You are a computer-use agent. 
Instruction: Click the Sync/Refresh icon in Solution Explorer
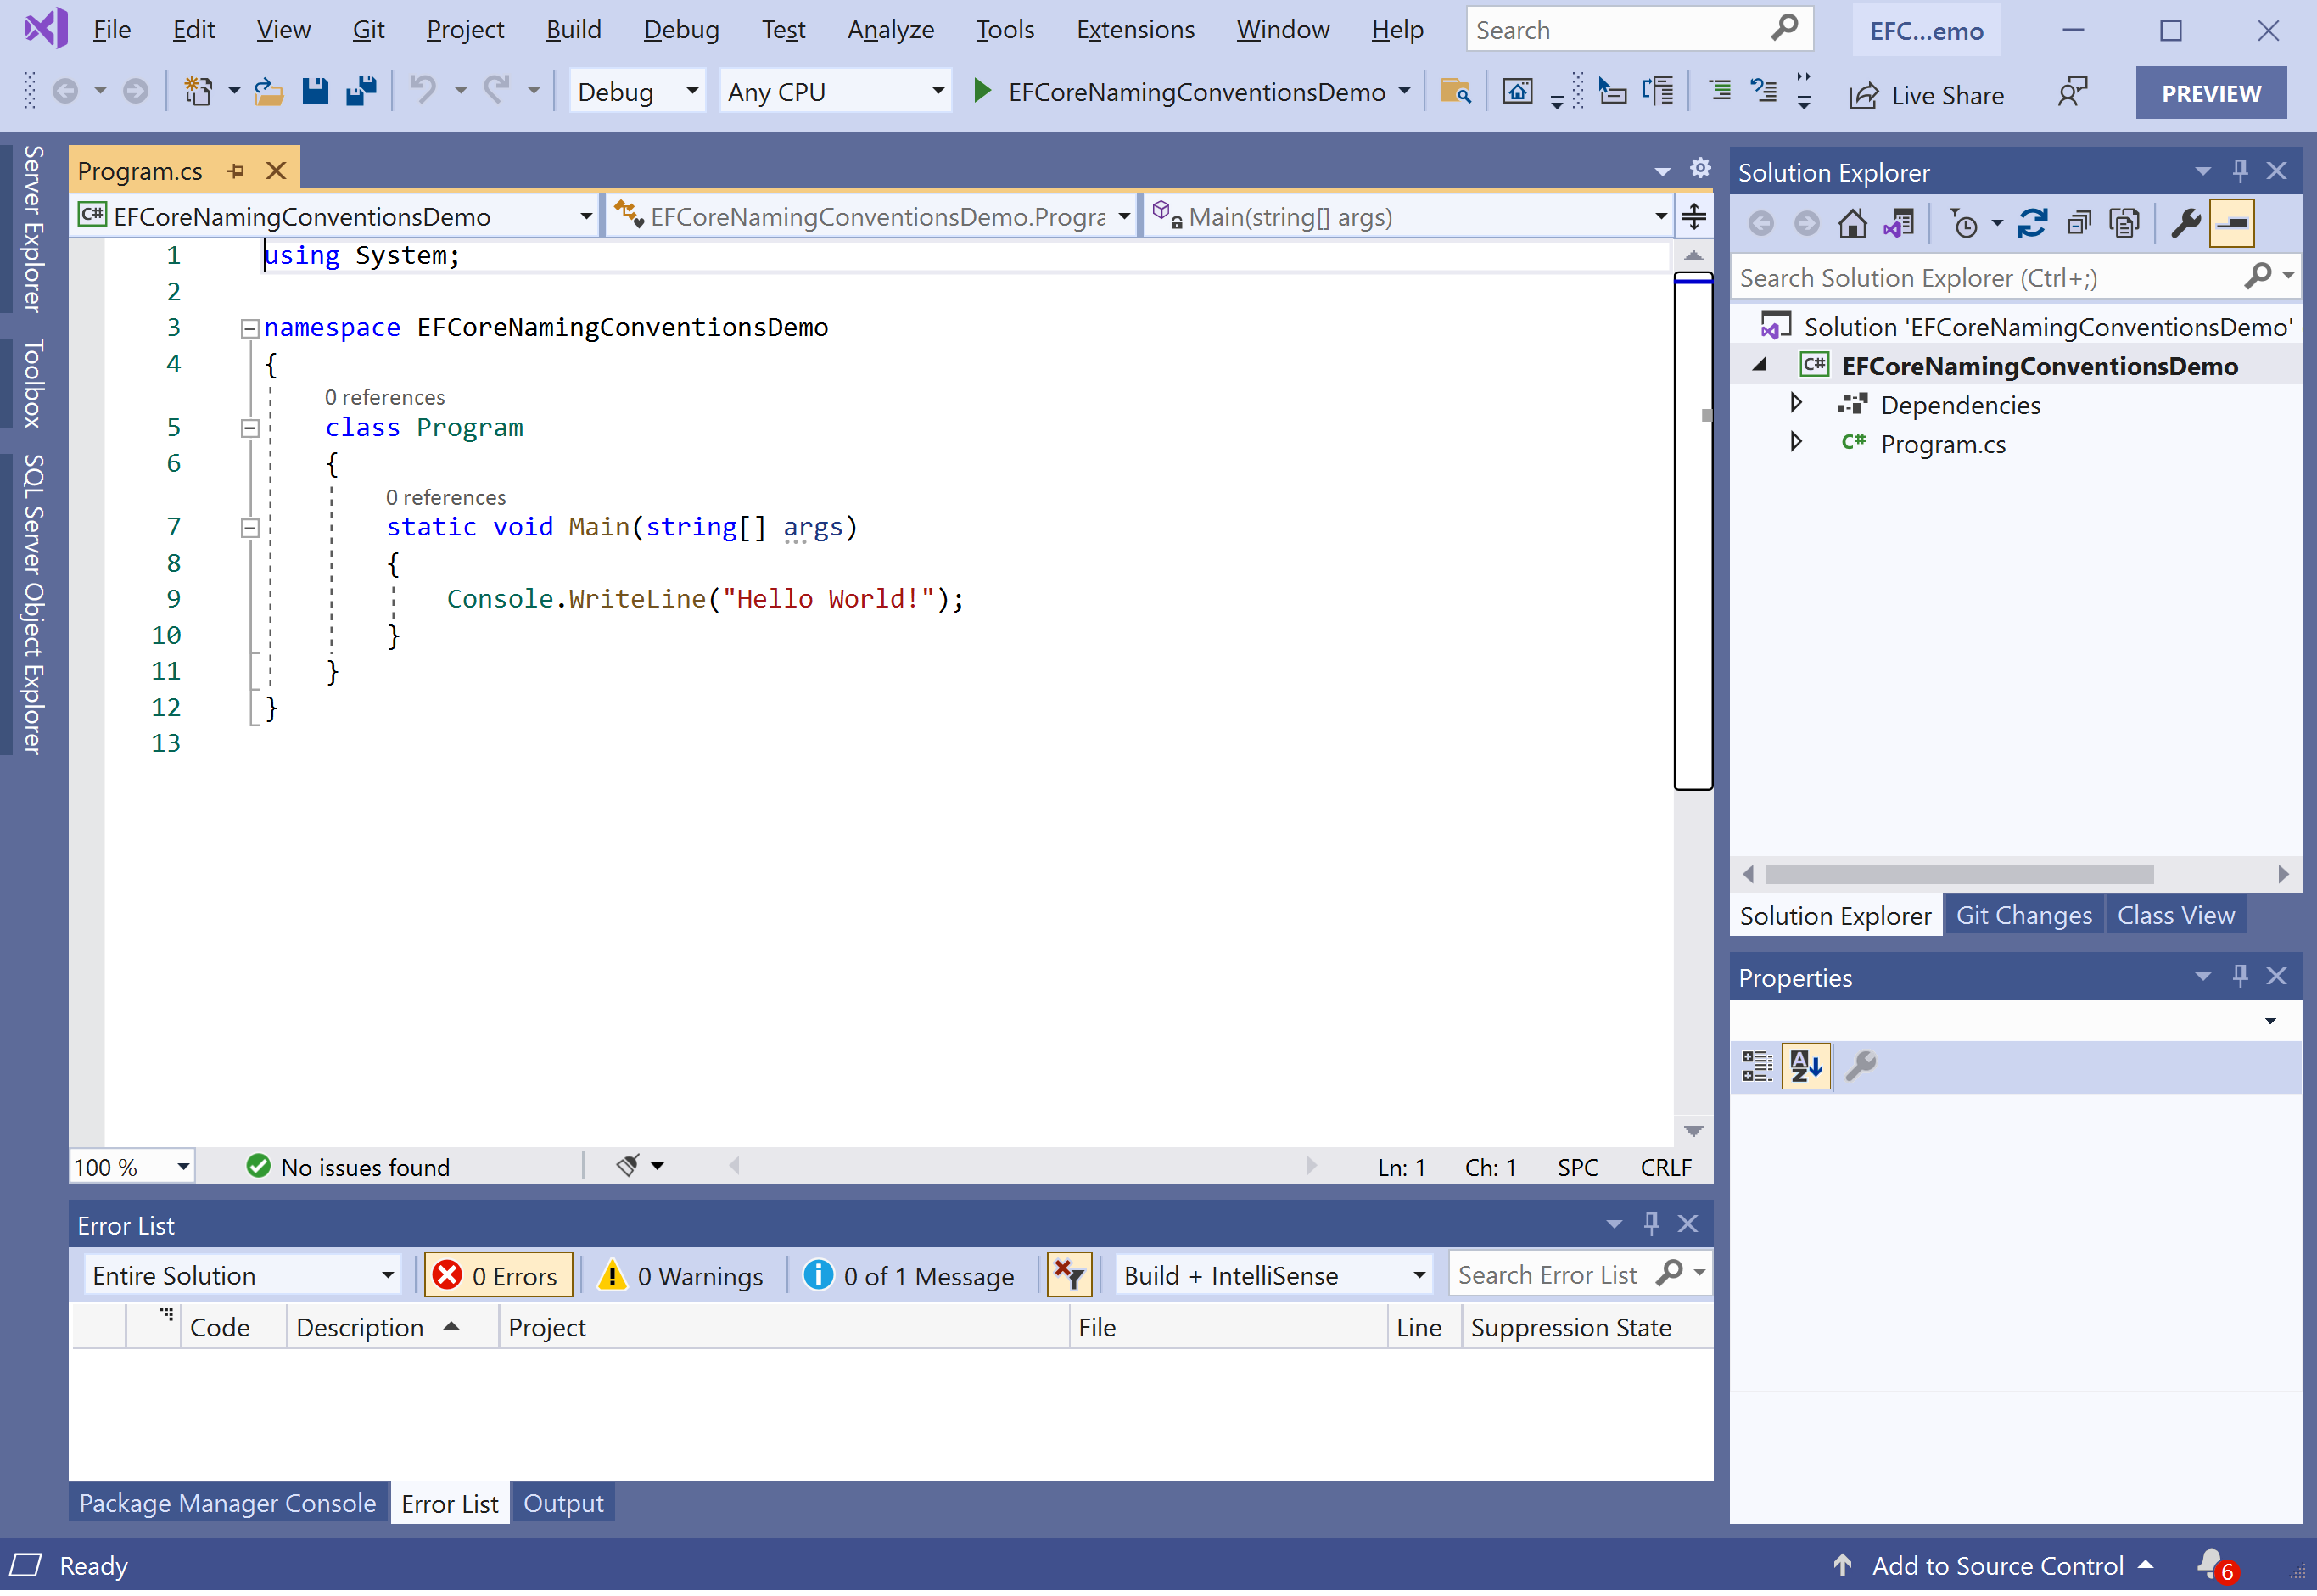[2031, 223]
